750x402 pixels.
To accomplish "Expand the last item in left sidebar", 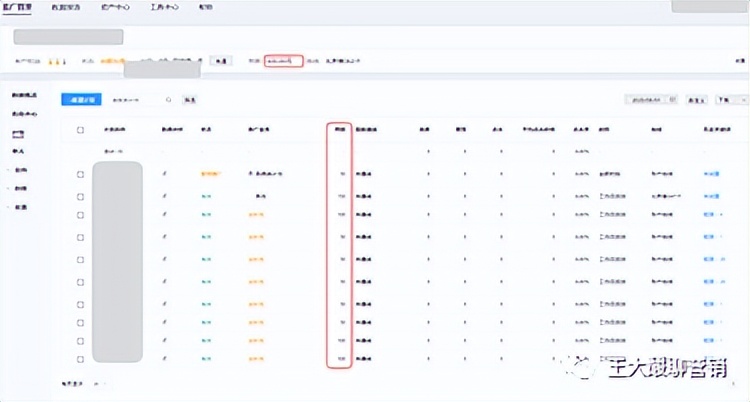I will pos(19,207).
